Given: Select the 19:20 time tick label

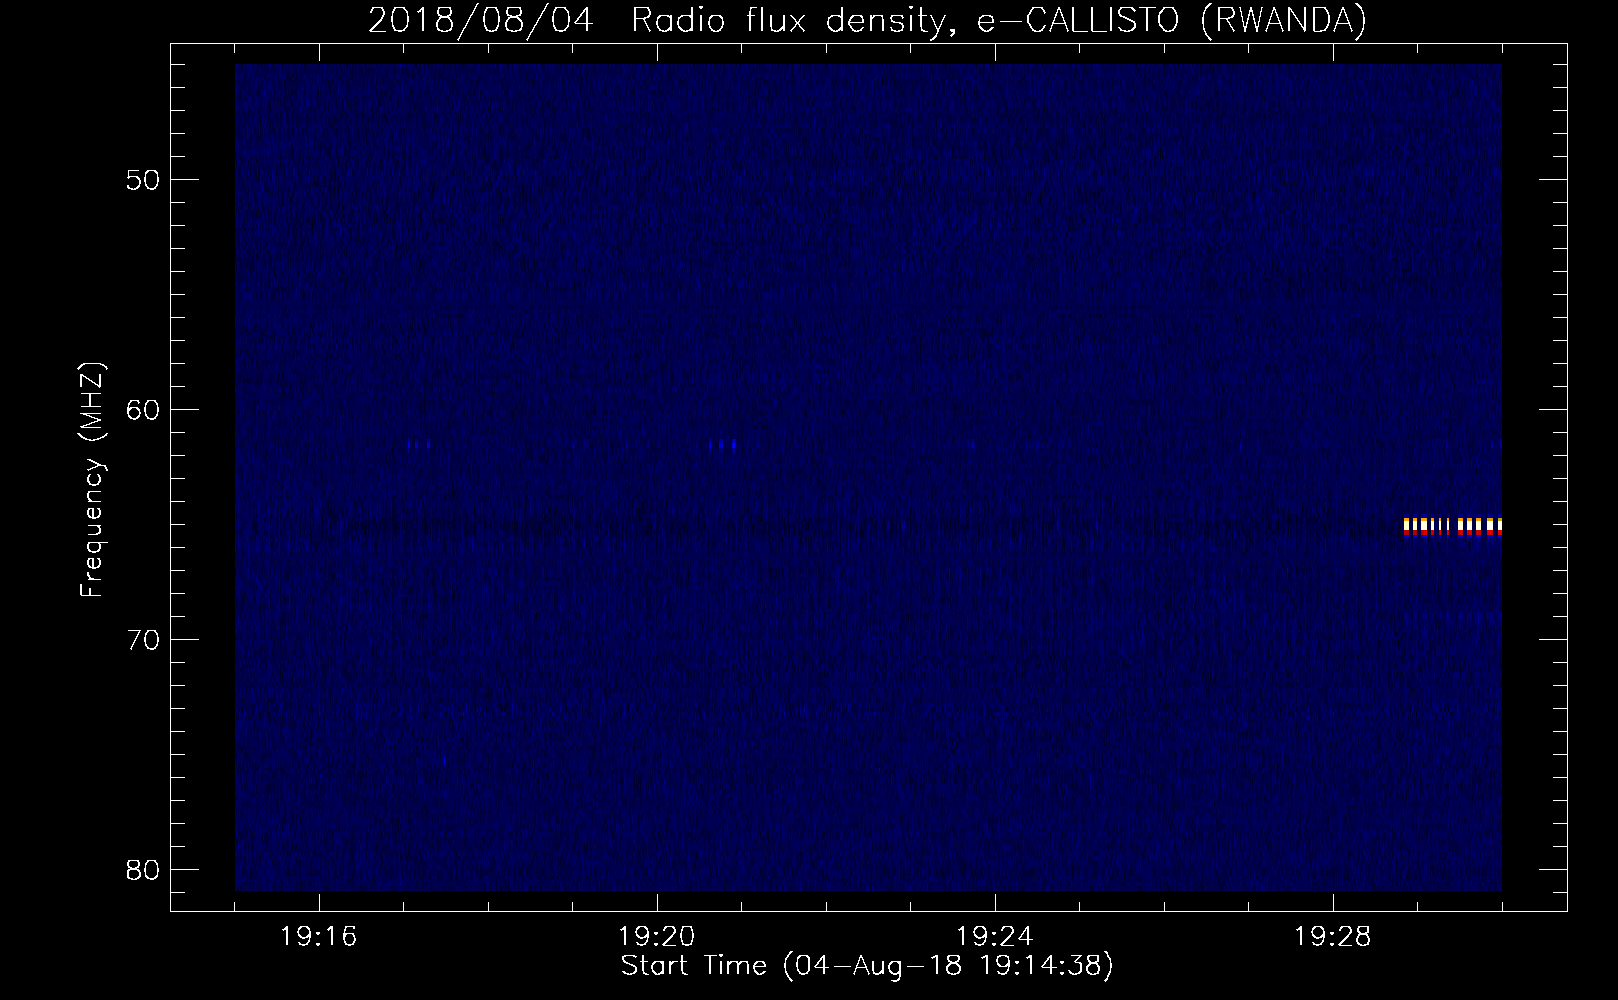Looking at the screenshot, I should 657,937.
